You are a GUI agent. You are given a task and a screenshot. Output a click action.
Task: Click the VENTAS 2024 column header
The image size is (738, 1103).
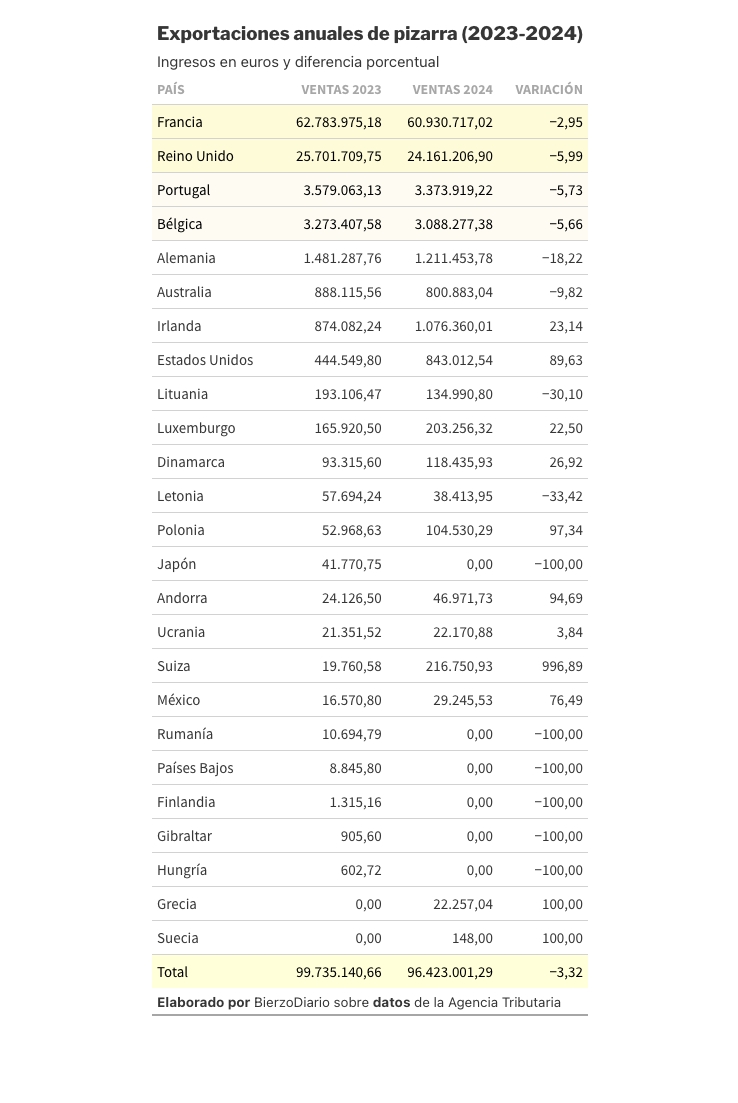452,89
